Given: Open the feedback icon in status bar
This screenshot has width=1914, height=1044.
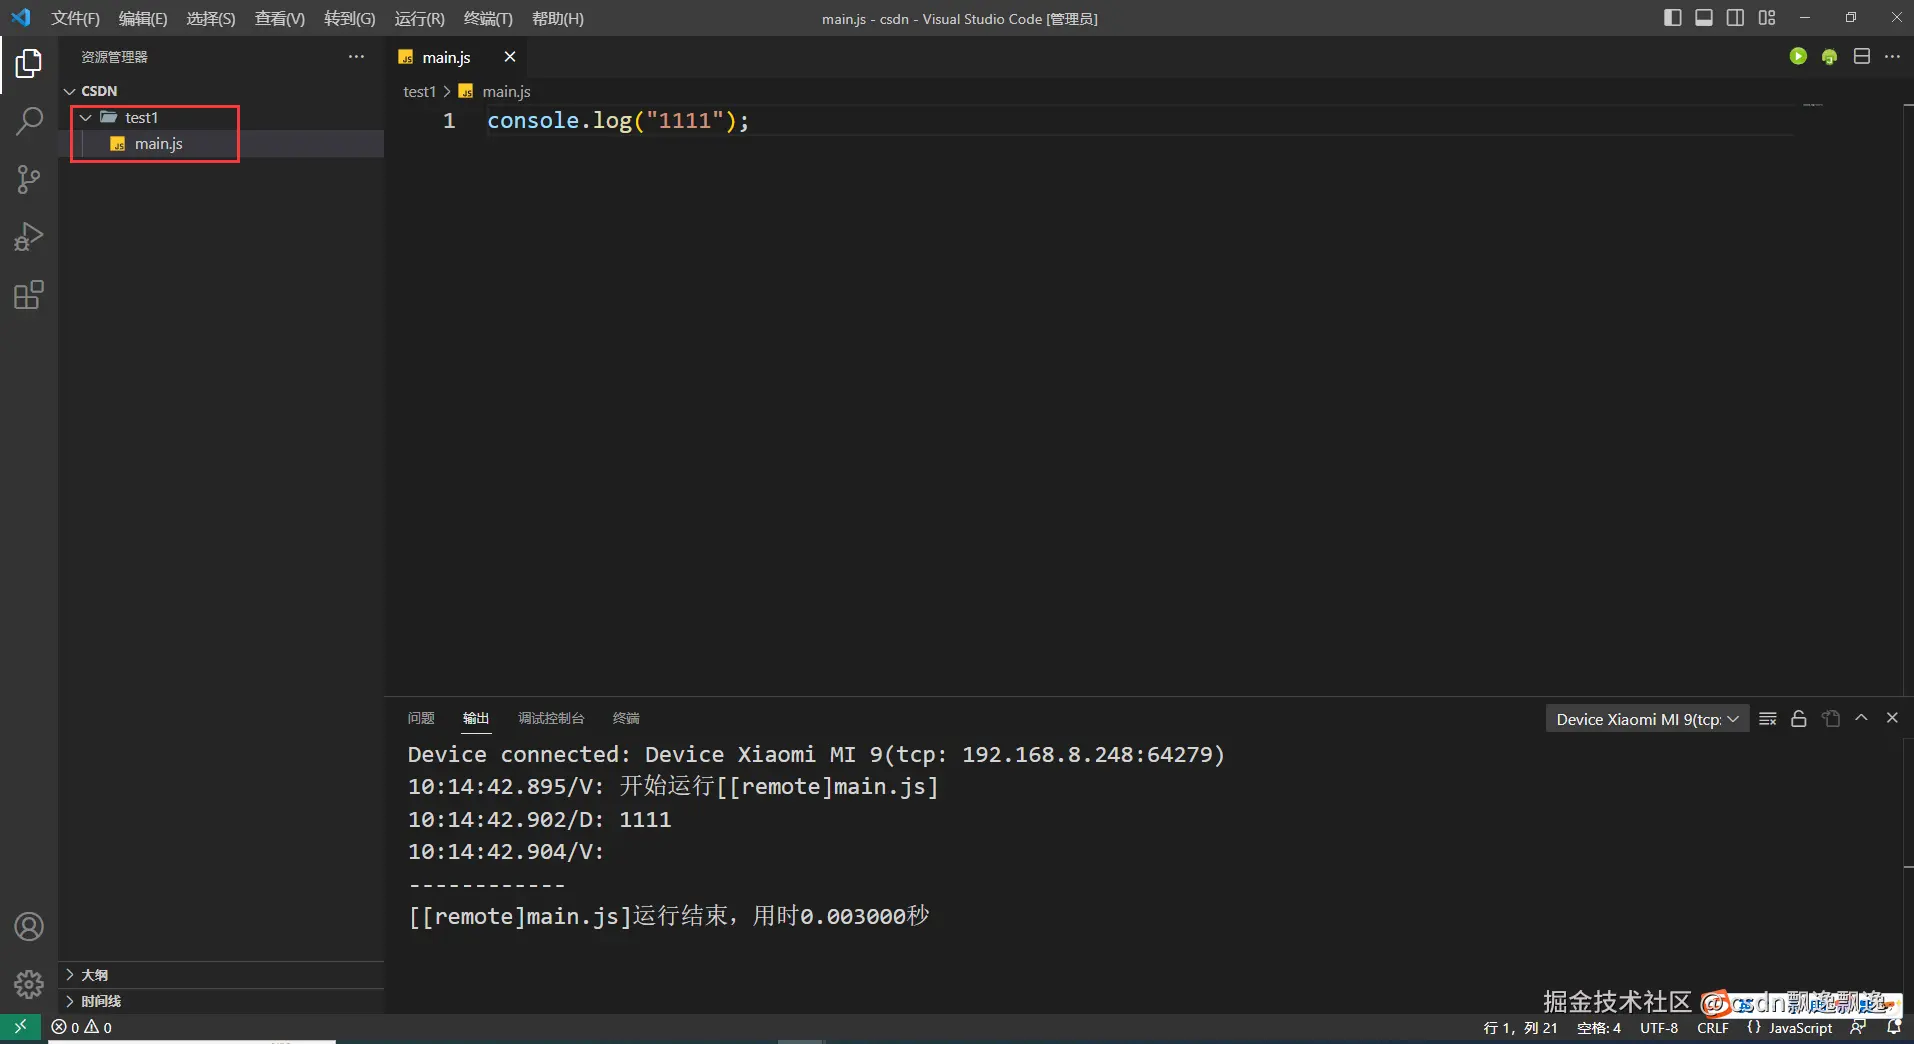Looking at the screenshot, I should tap(1858, 1027).
